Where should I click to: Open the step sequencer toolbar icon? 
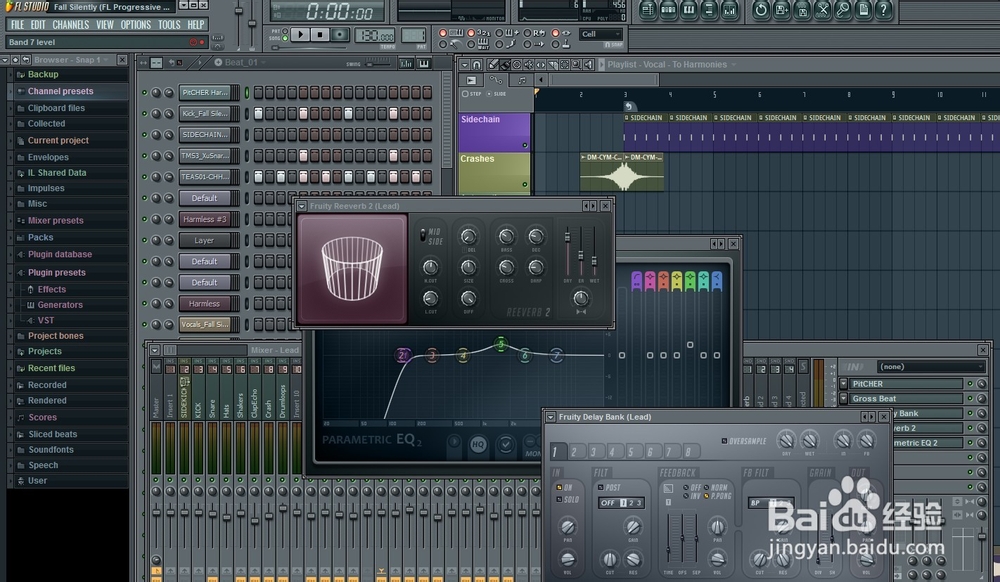pyautogui.click(x=668, y=10)
